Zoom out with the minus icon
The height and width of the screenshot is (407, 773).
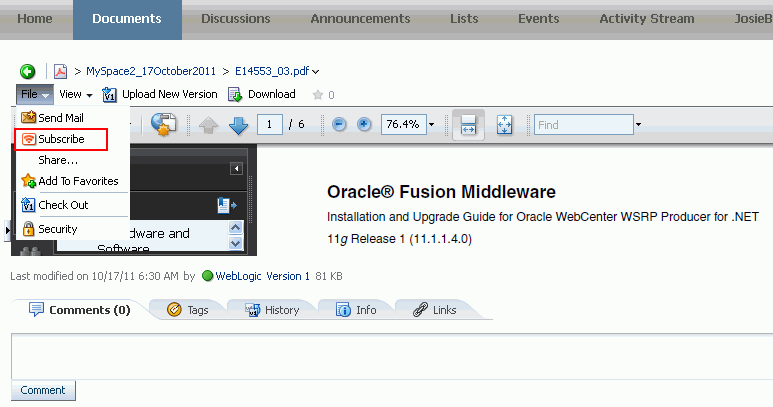[x=339, y=124]
